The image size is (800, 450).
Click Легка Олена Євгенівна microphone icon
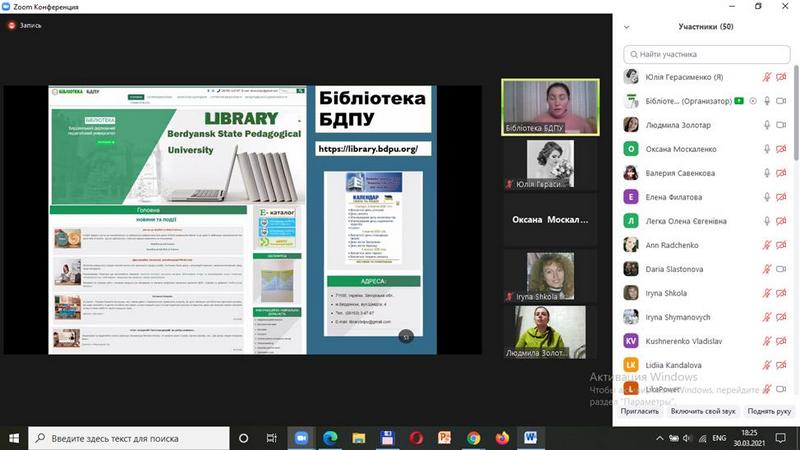[766, 221]
